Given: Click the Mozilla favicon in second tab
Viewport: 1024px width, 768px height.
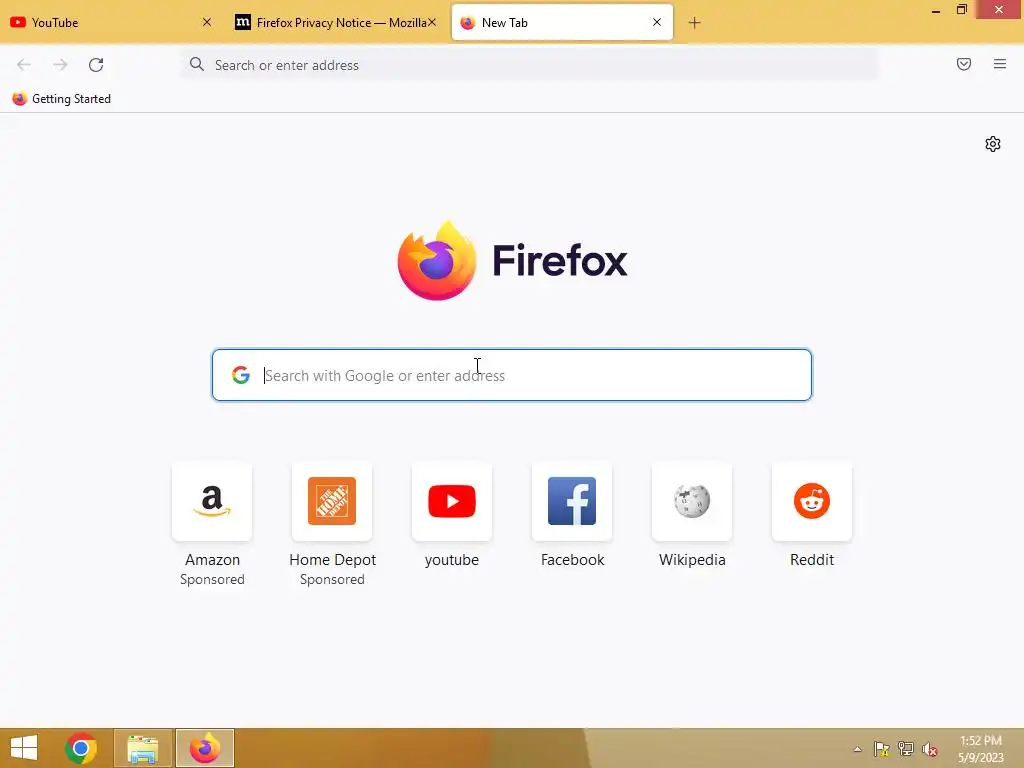Looking at the screenshot, I should (243, 22).
